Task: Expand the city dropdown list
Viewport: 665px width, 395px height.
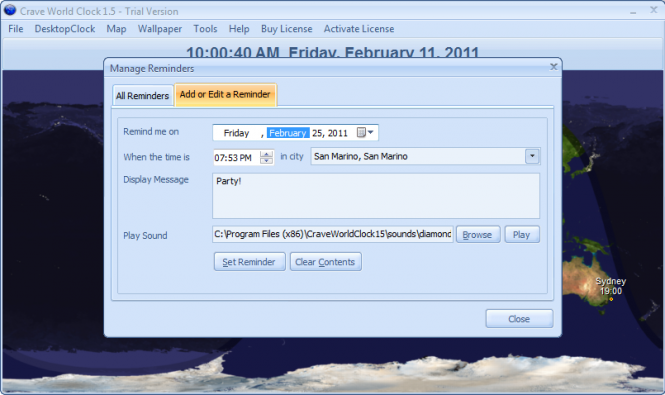Action: [532, 156]
